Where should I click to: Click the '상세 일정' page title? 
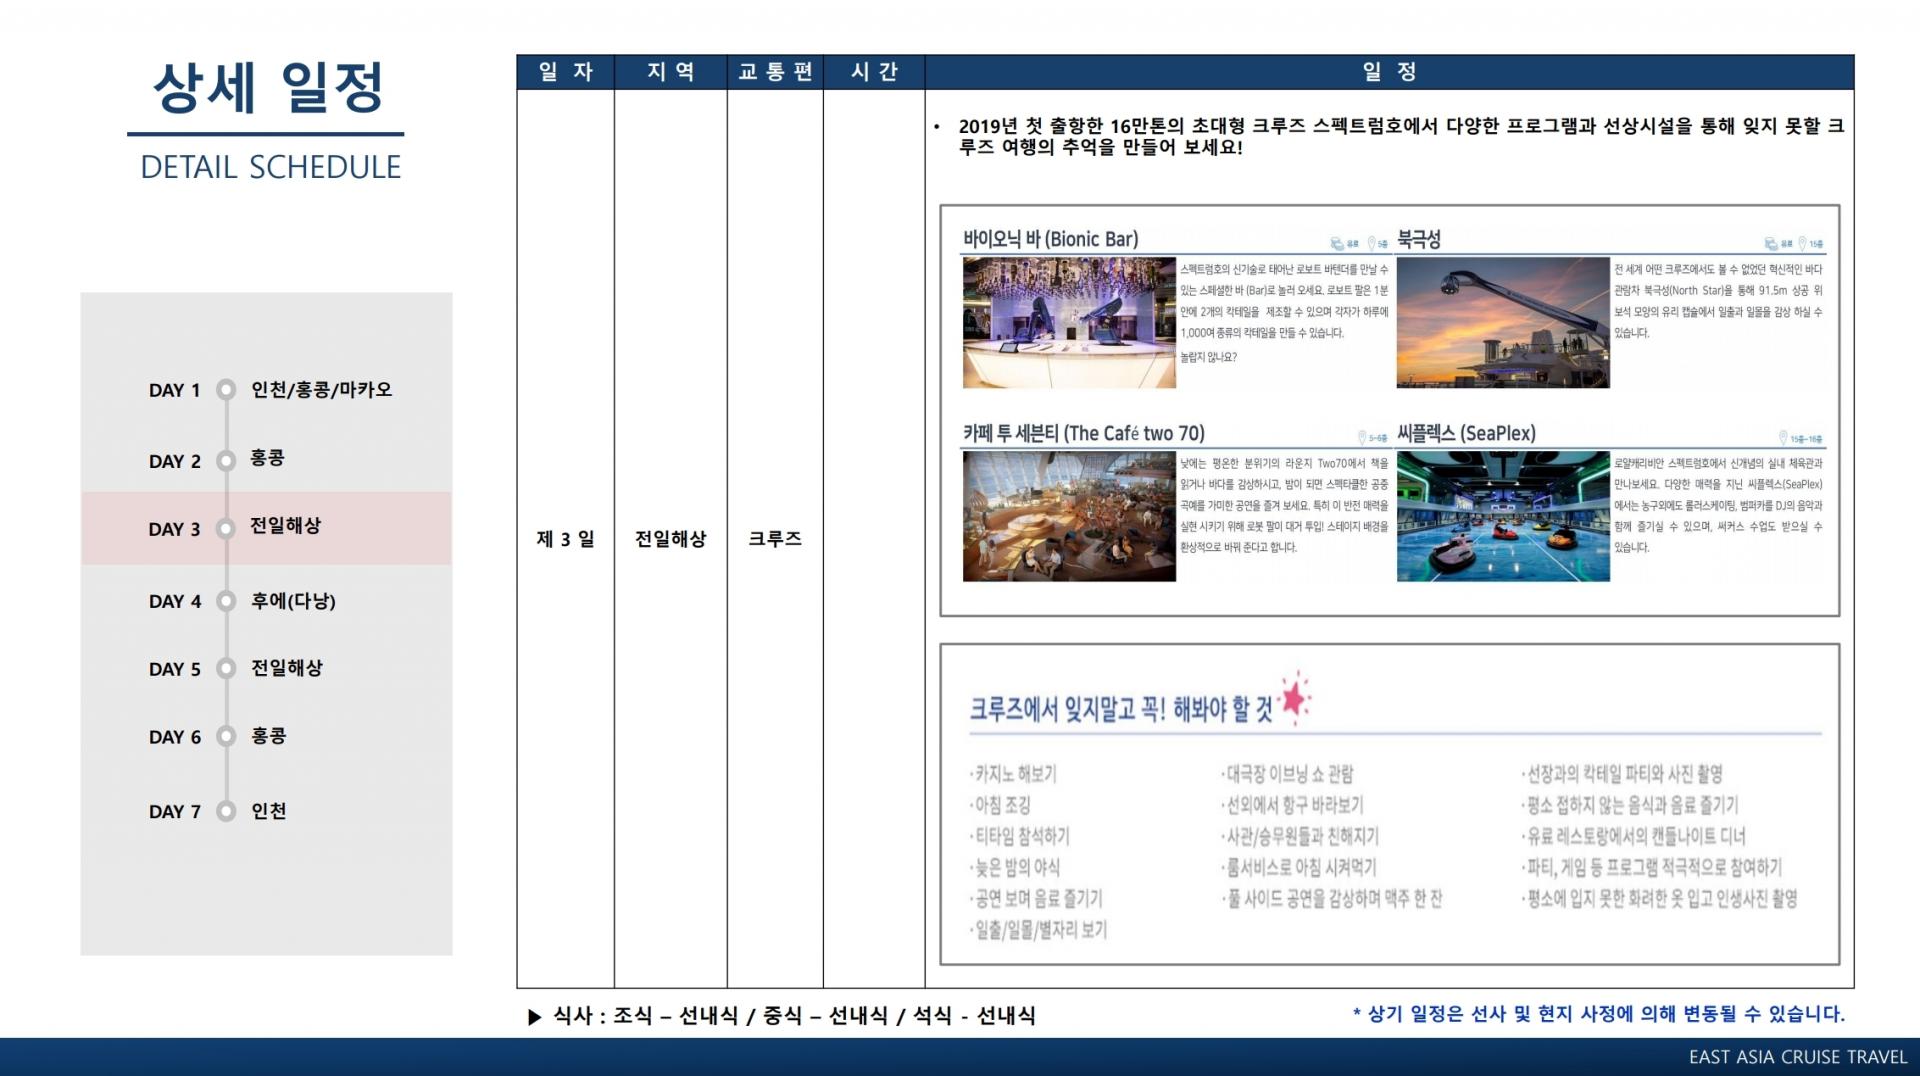point(268,88)
